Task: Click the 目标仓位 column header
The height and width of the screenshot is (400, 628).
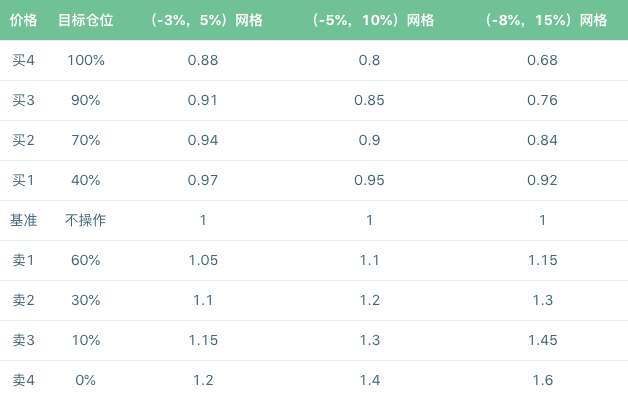Action: [x=86, y=20]
